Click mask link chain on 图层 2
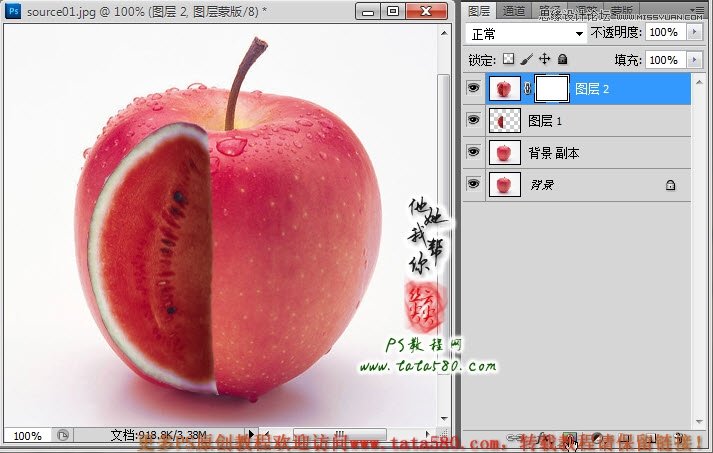The height and width of the screenshot is (453, 713). click(x=527, y=88)
